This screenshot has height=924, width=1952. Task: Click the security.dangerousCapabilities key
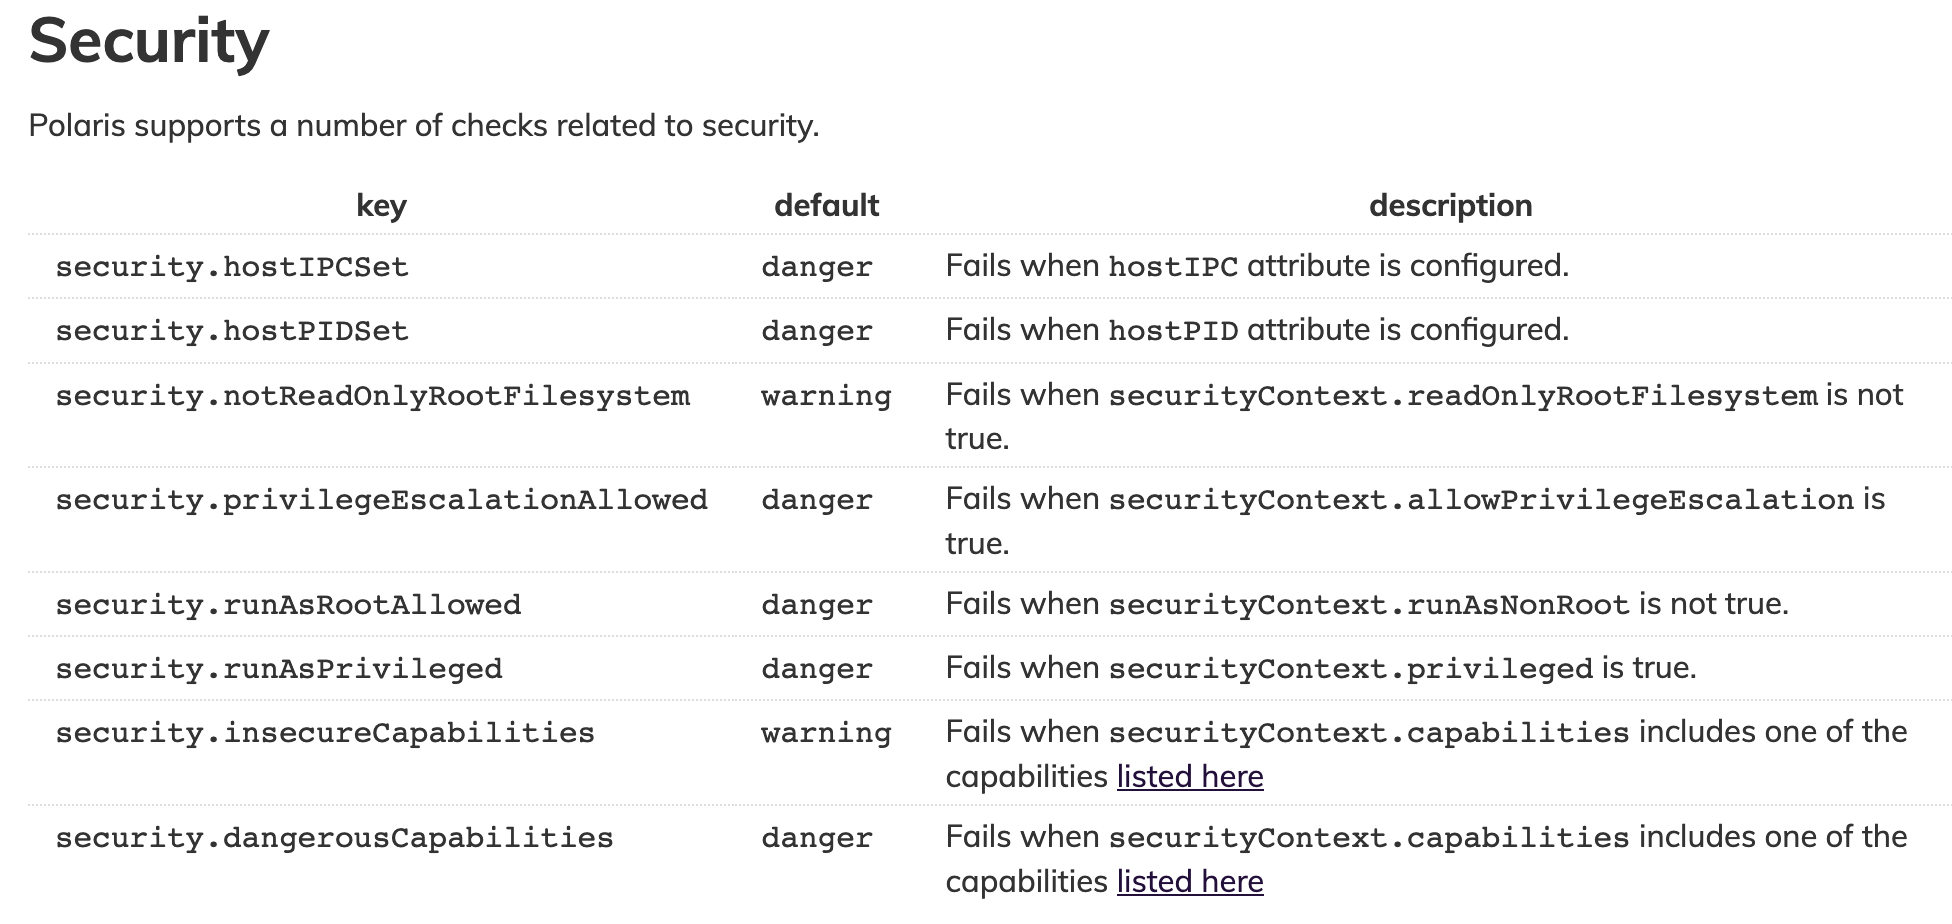click(x=334, y=838)
